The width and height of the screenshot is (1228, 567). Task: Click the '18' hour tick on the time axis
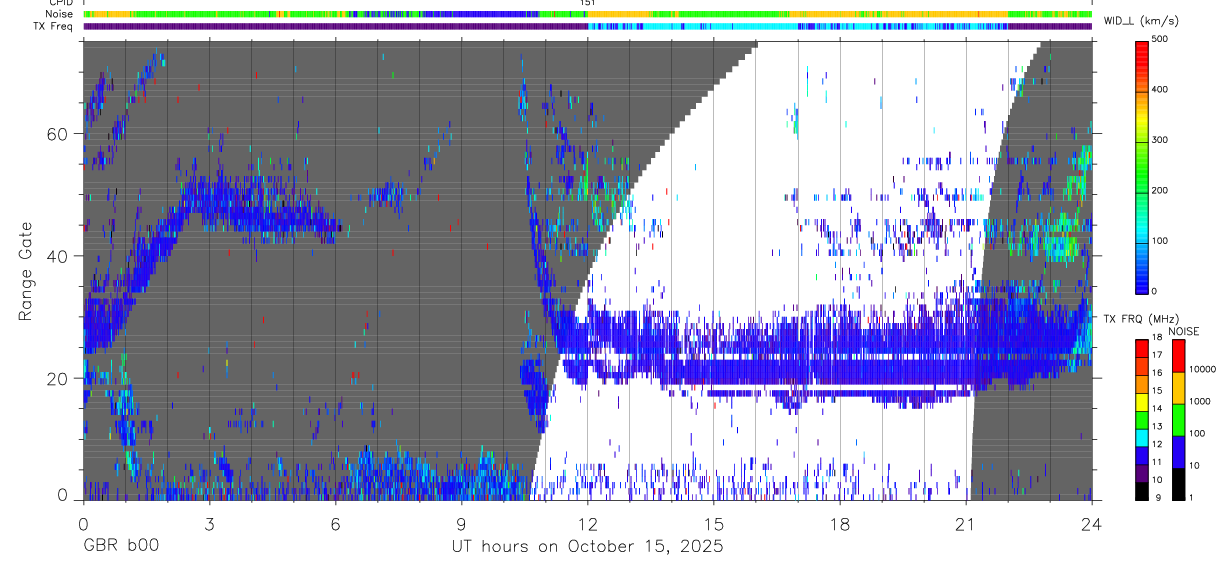pyautogui.click(x=840, y=523)
